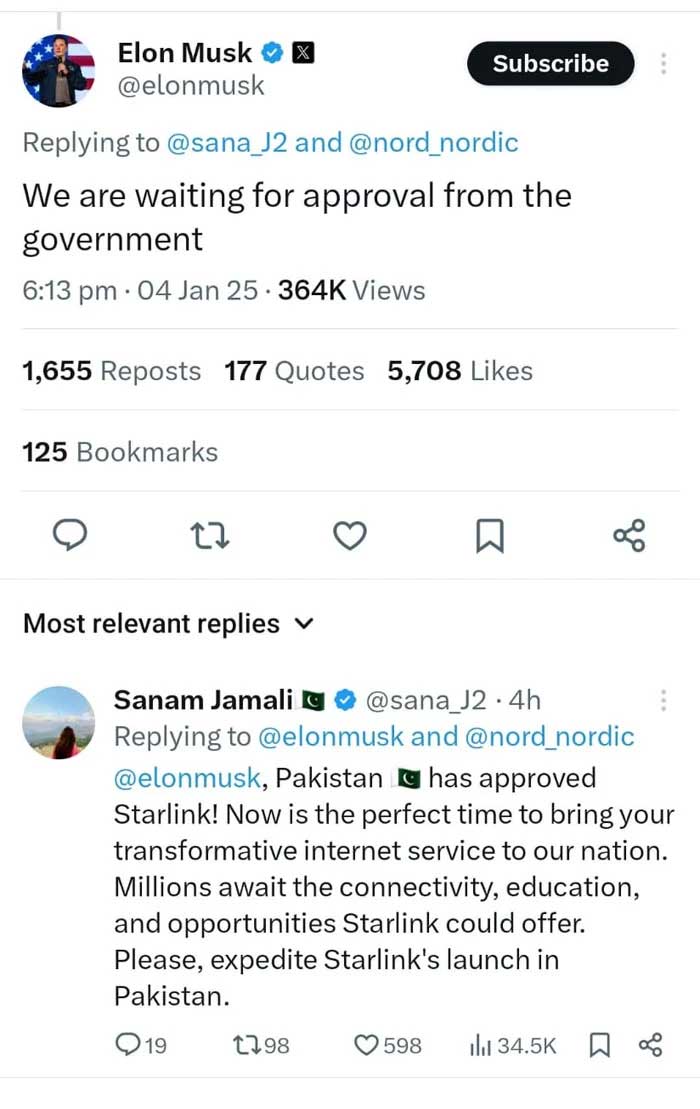Viewport: 700px width, 1109px height.
Task: Open more options for Elon Musk's tweet
Action: pos(663,64)
